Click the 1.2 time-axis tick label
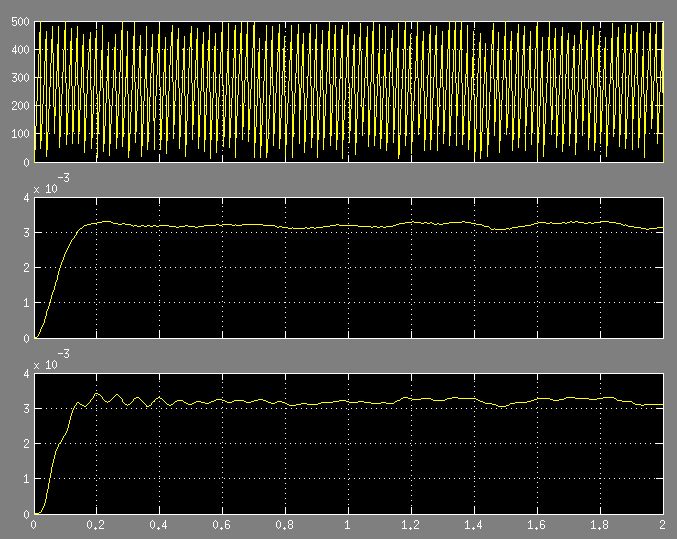This screenshot has height=539, width=677. 411,525
